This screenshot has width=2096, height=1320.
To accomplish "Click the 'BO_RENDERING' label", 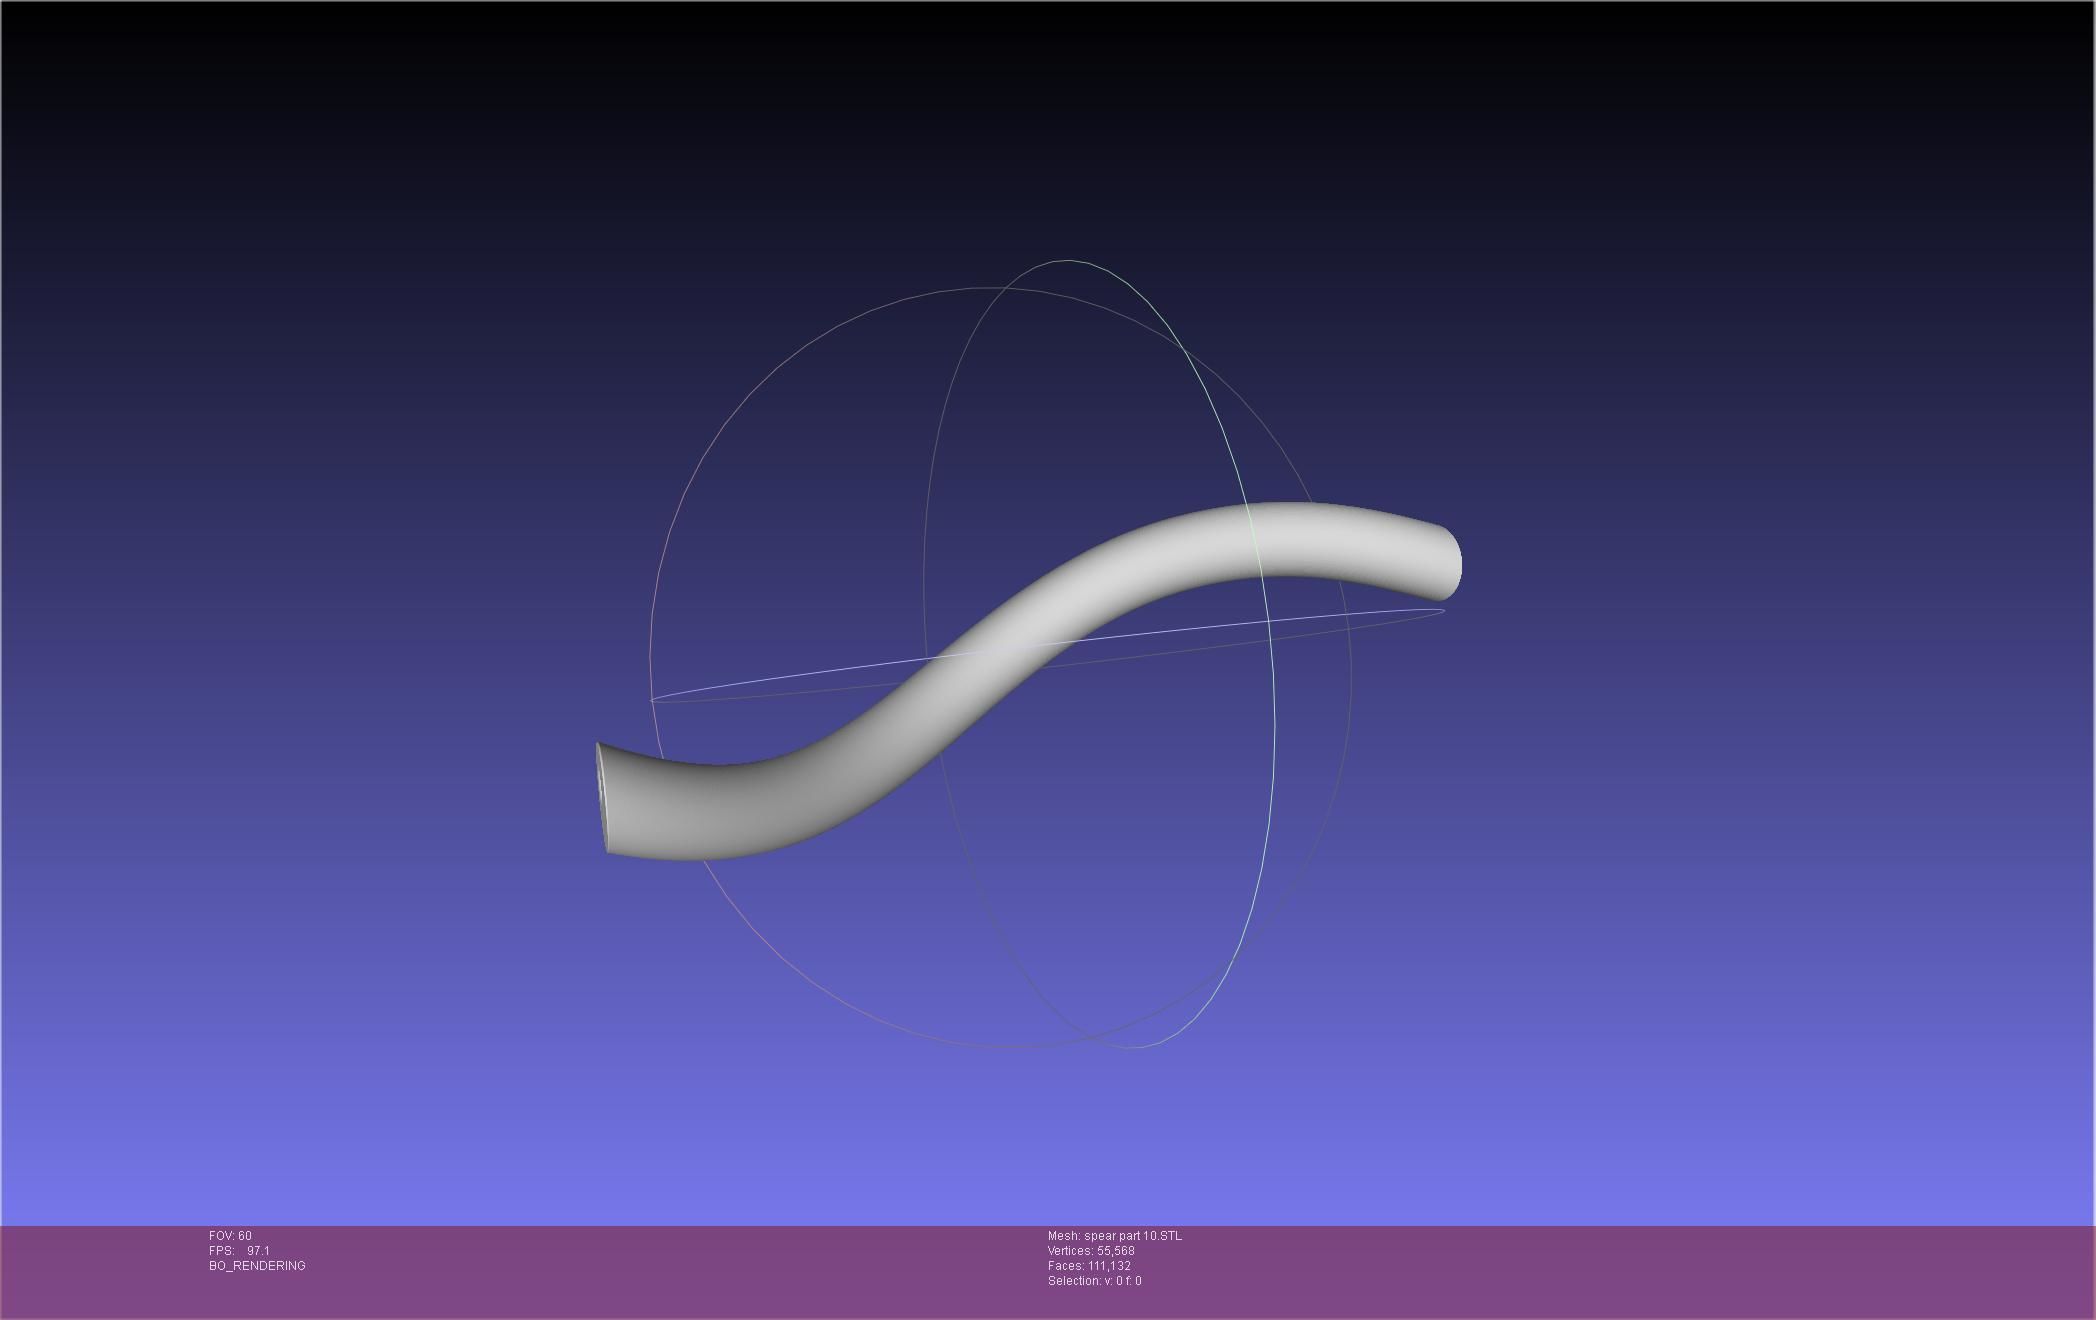I will pyautogui.click(x=257, y=1266).
